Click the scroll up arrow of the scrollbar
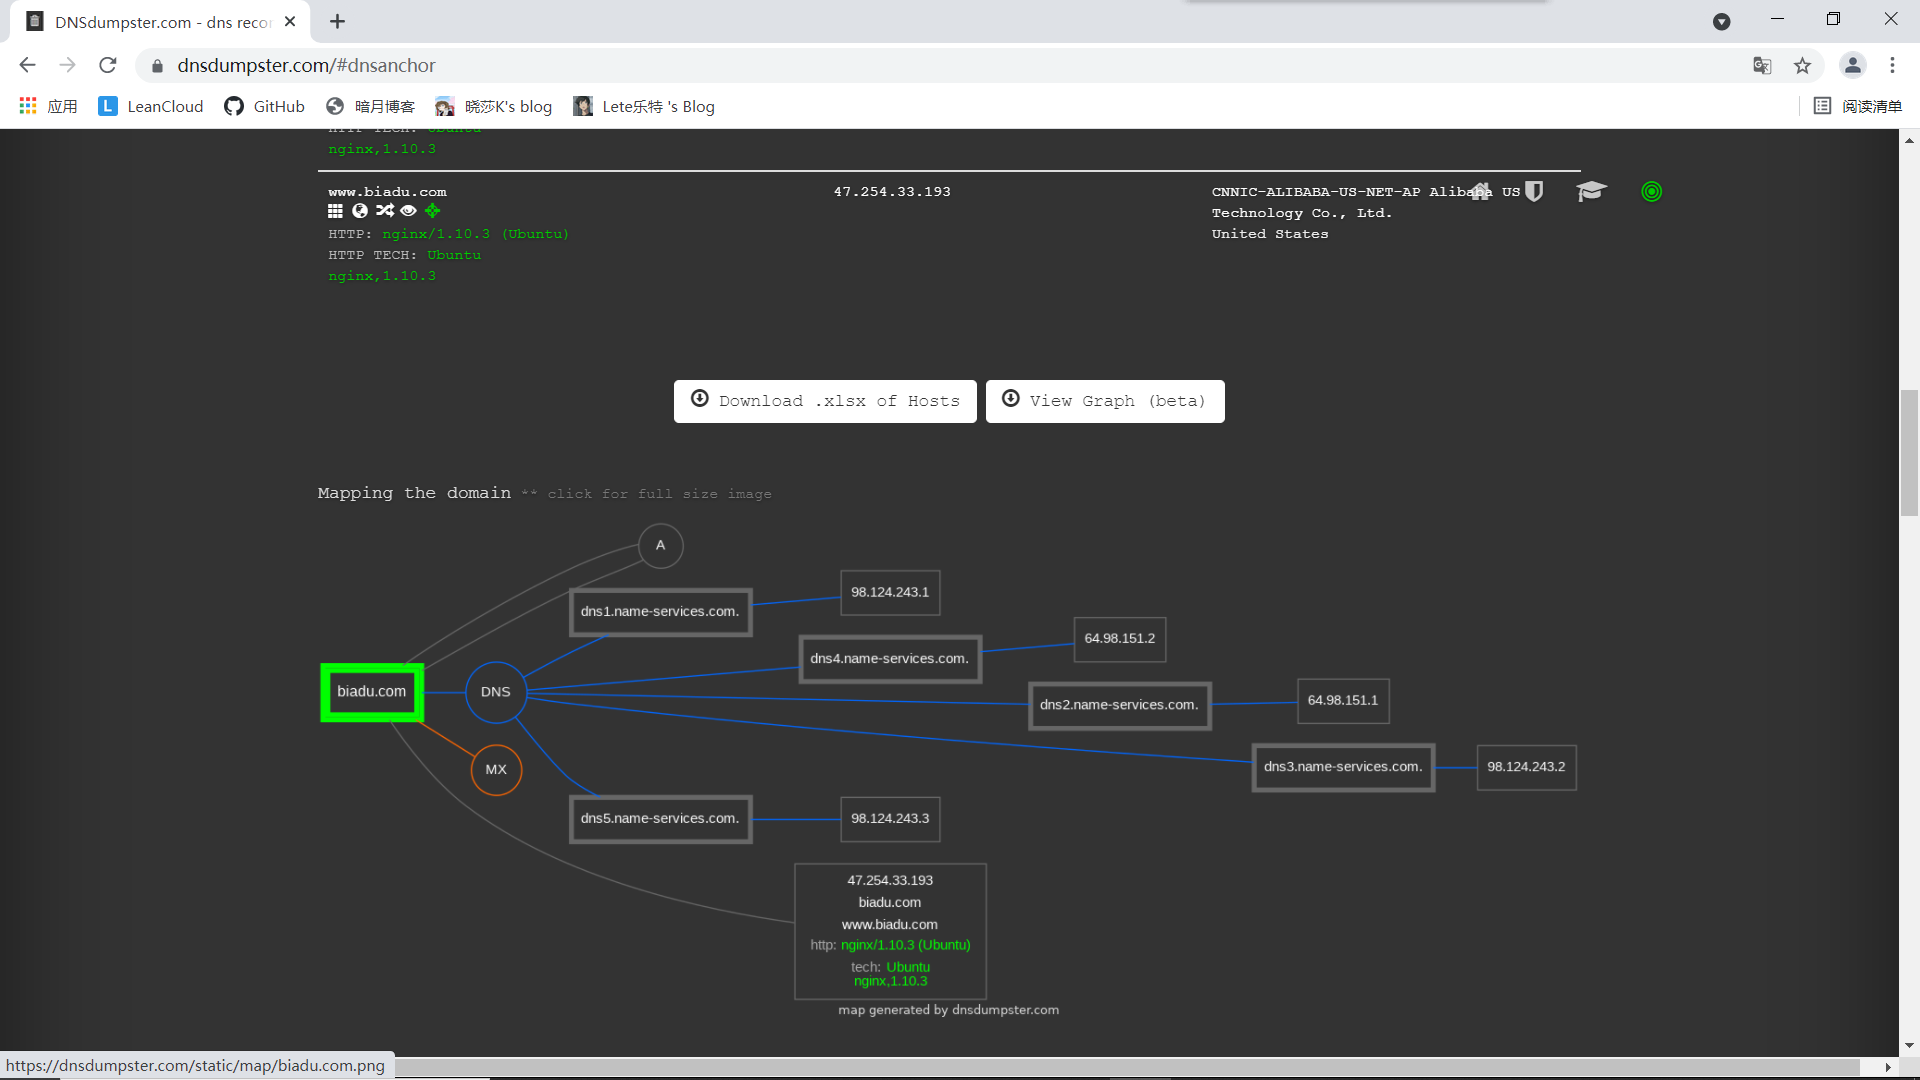This screenshot has height=1080, width=1920. click(x=1909, y=140)
